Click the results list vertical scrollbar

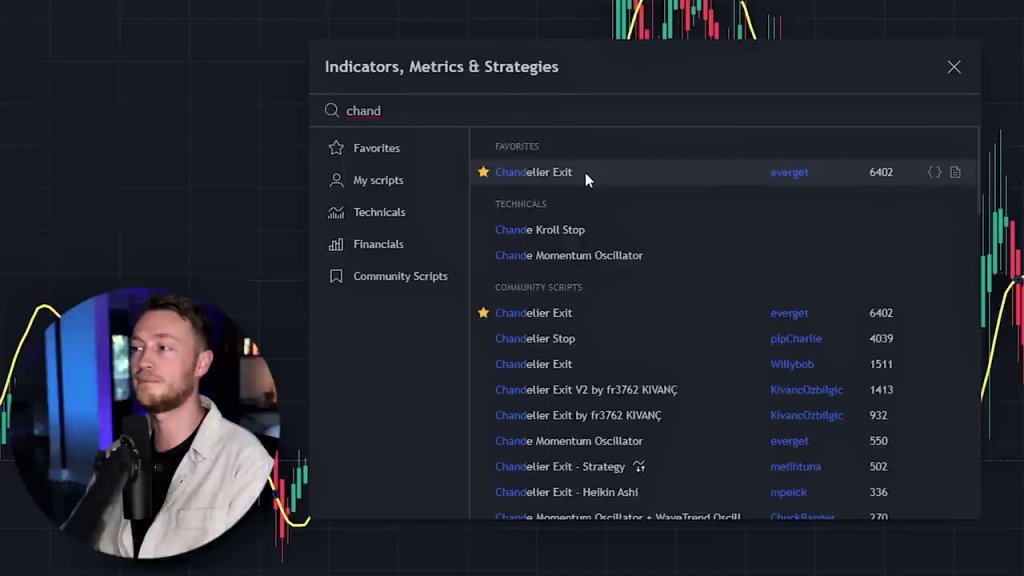coord(977,170)
